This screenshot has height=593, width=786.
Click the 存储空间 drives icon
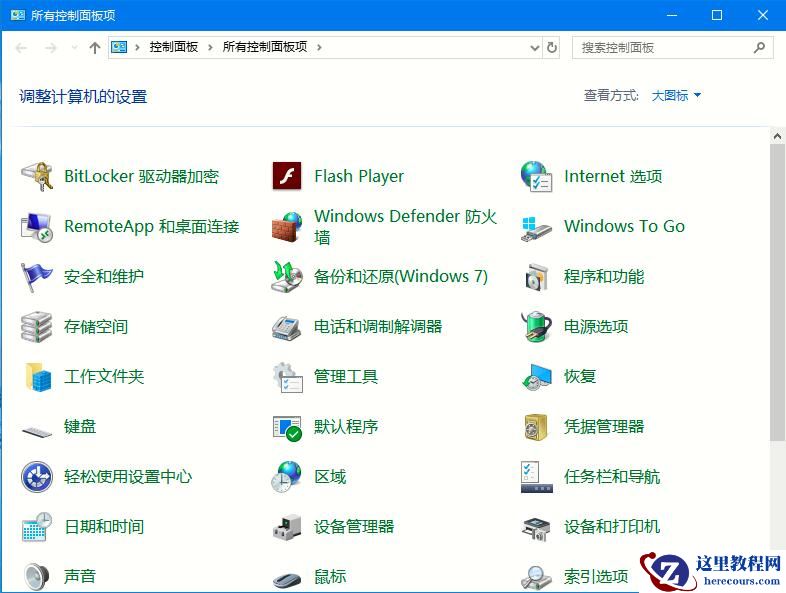[37, 327]
